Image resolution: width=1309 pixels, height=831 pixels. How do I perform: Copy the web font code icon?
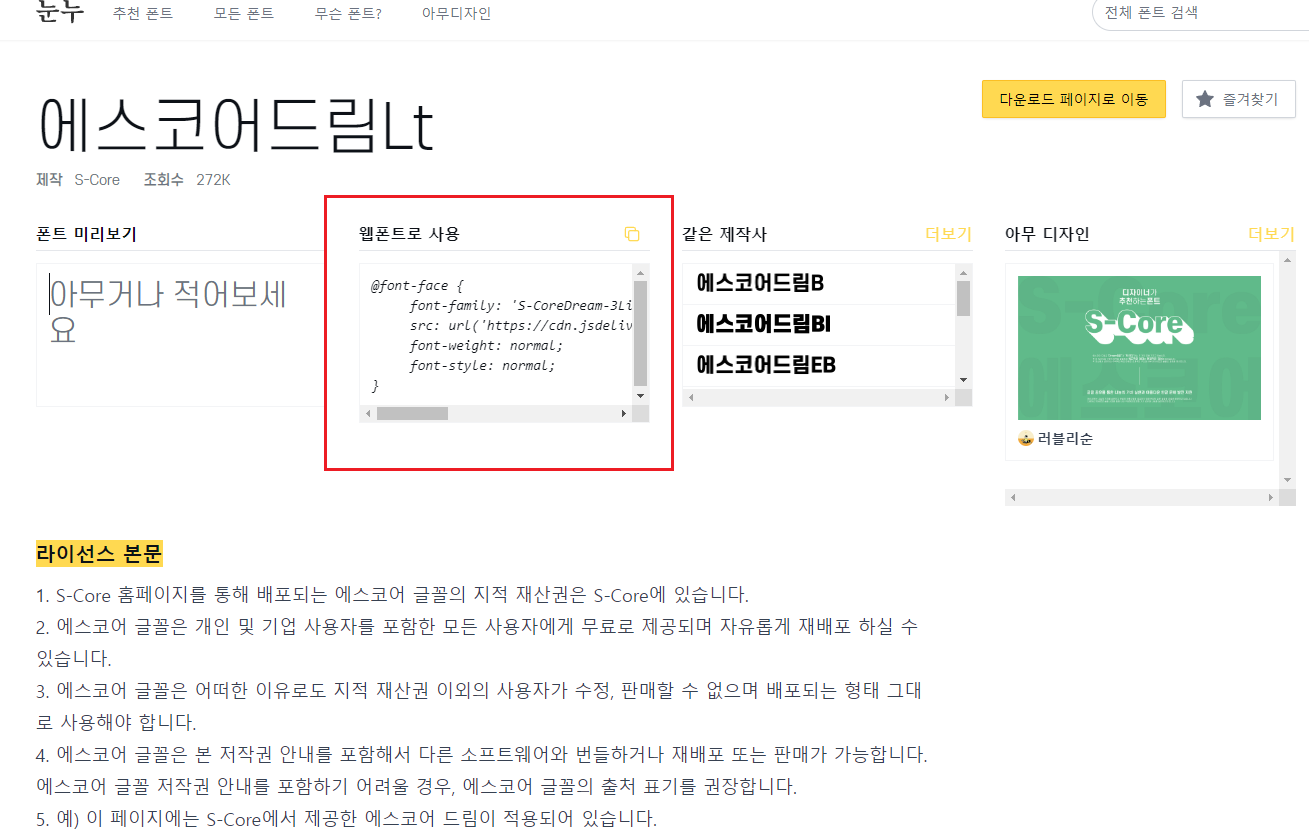[631, 234]
